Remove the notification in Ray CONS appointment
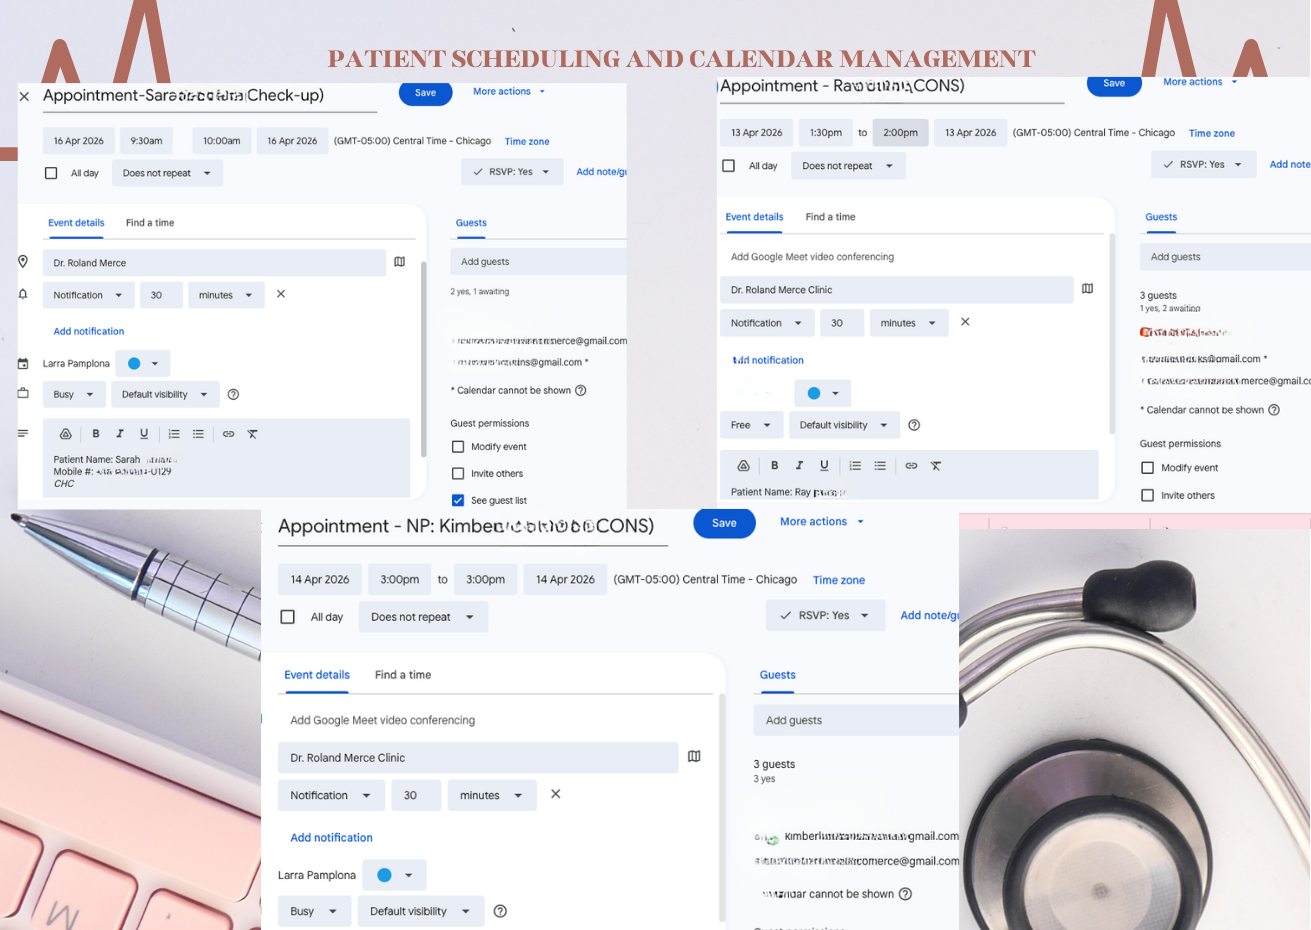Screen dimensions: 1311x930 [965, 322]
